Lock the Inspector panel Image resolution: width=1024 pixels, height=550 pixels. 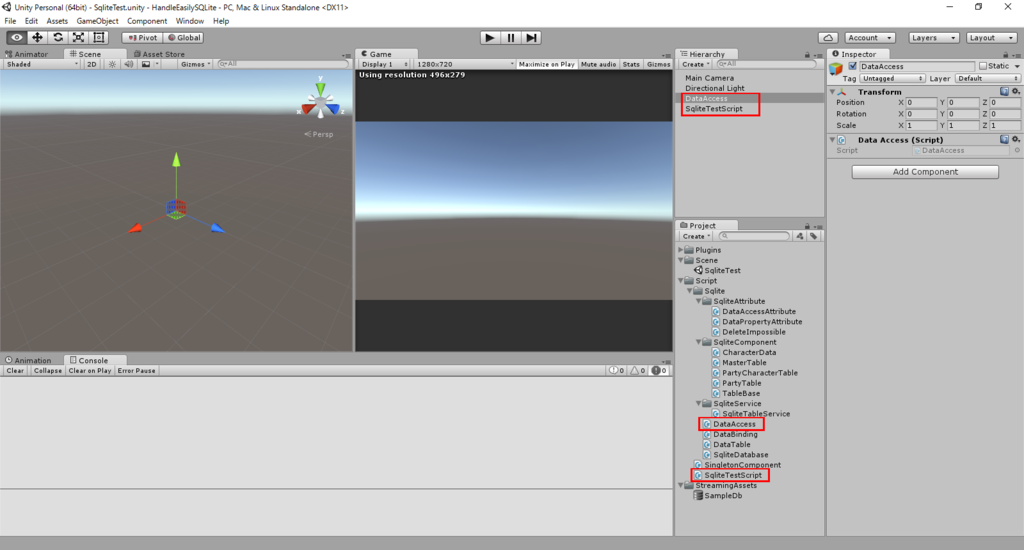tap(1006, 55)
